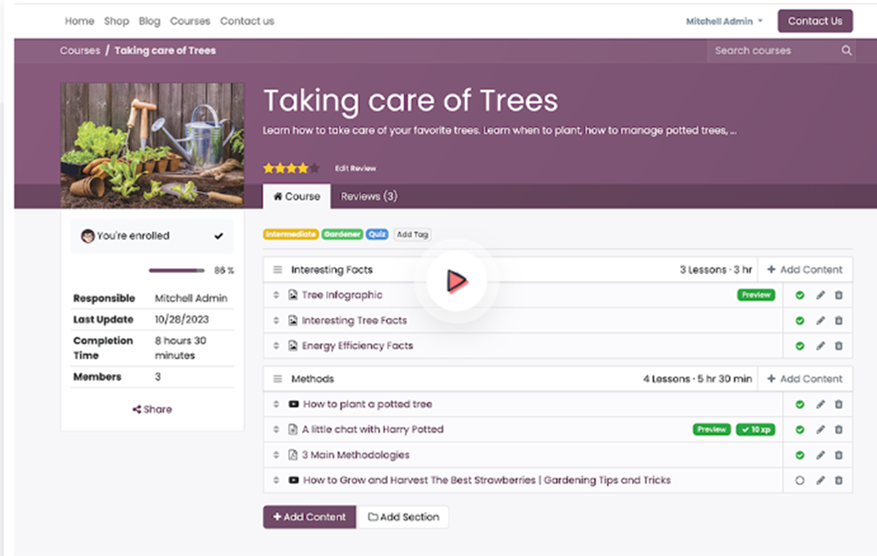
Task: Click the Contact Us button
Action: 814,21
